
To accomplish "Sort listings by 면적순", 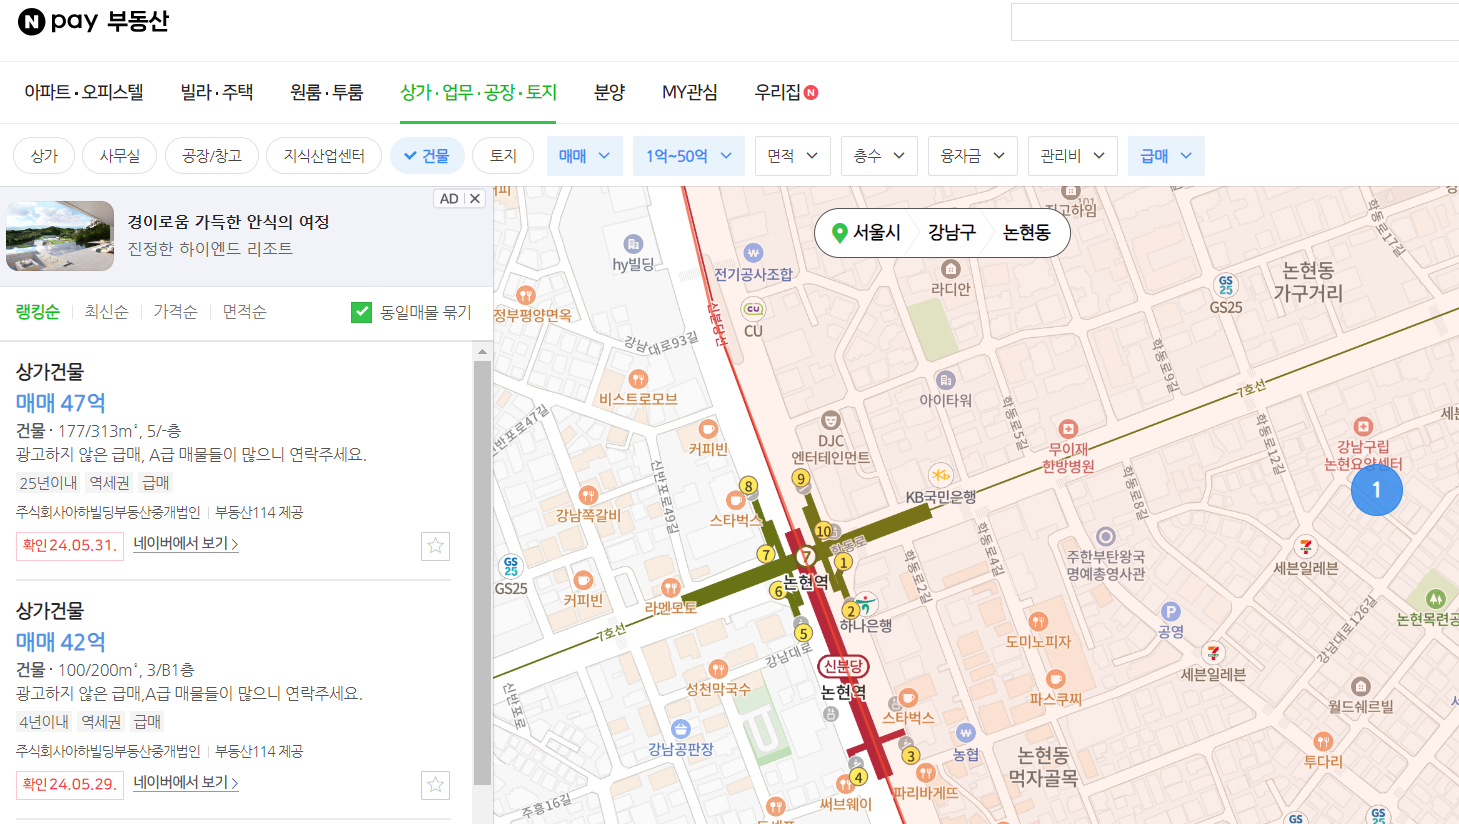I will [244, 312].
